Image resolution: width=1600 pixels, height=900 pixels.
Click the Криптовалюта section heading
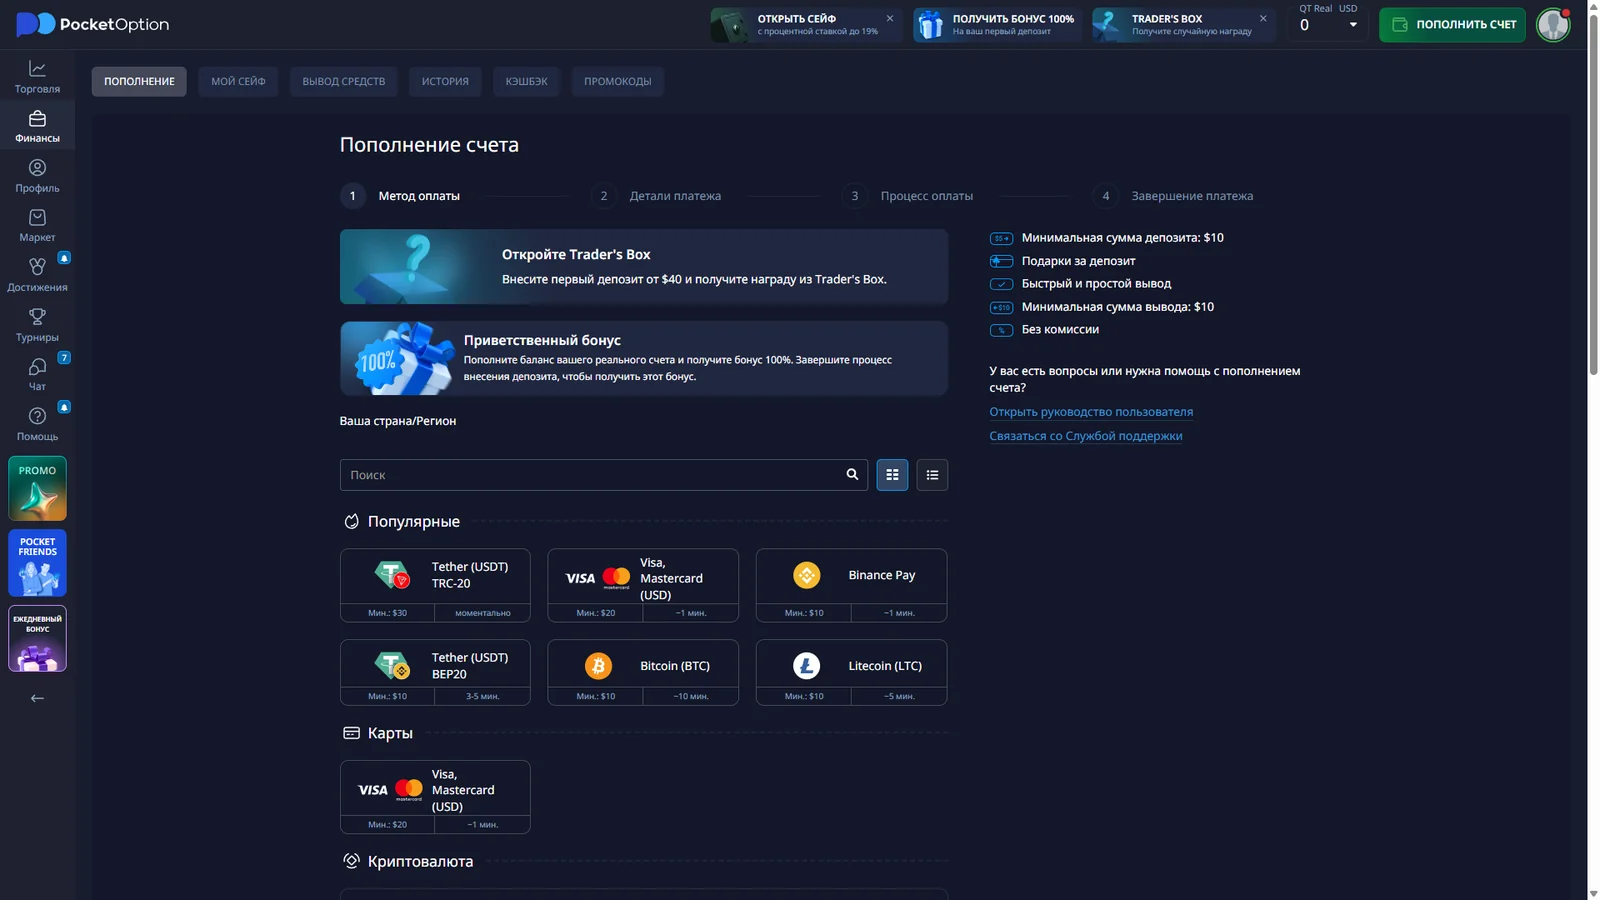[420, 861]
